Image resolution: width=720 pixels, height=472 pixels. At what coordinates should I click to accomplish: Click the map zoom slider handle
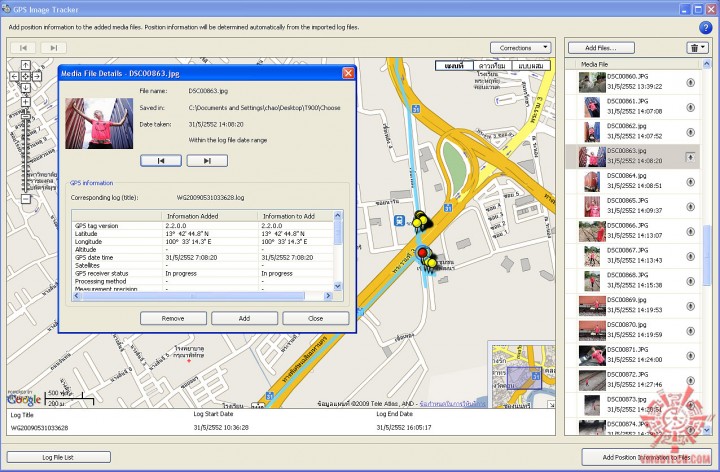[26, 117]
